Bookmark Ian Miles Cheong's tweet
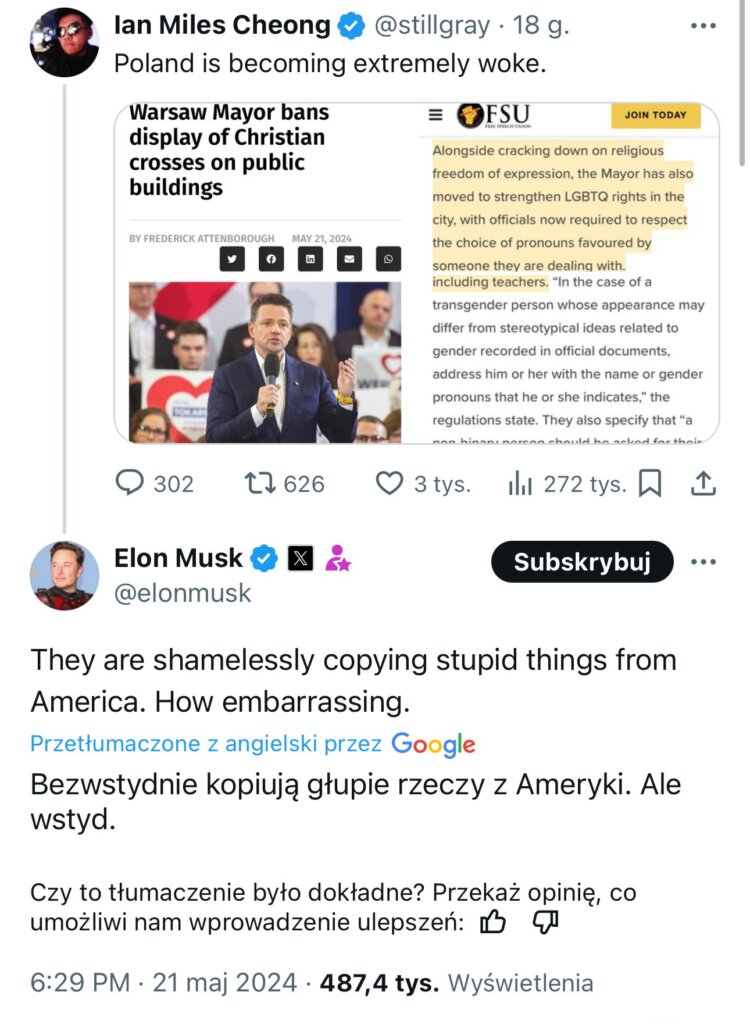Screen dimensions: 750x1024 [x=650, y=484]
